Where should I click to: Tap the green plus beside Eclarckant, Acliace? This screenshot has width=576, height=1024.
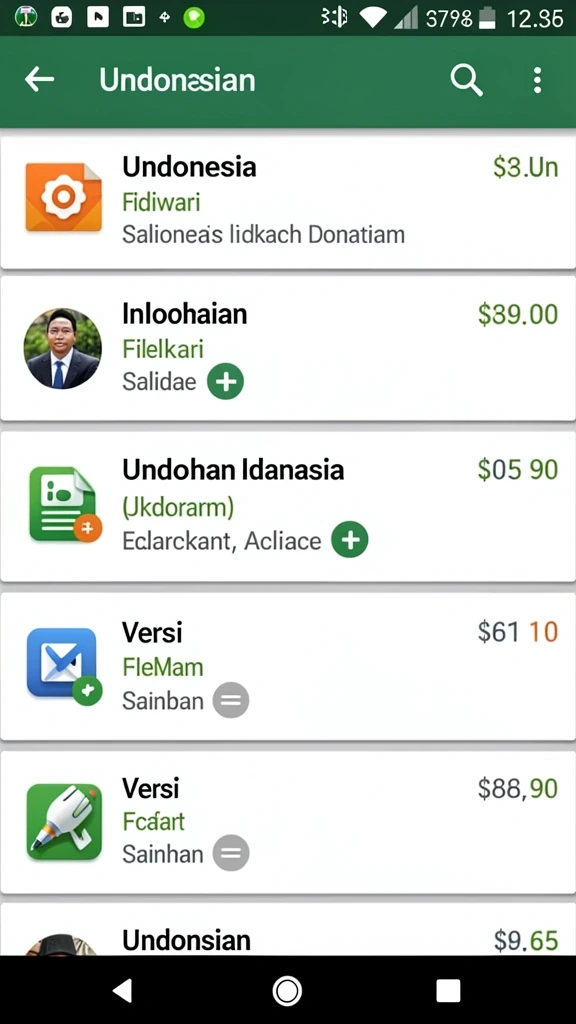pos(349,539)
